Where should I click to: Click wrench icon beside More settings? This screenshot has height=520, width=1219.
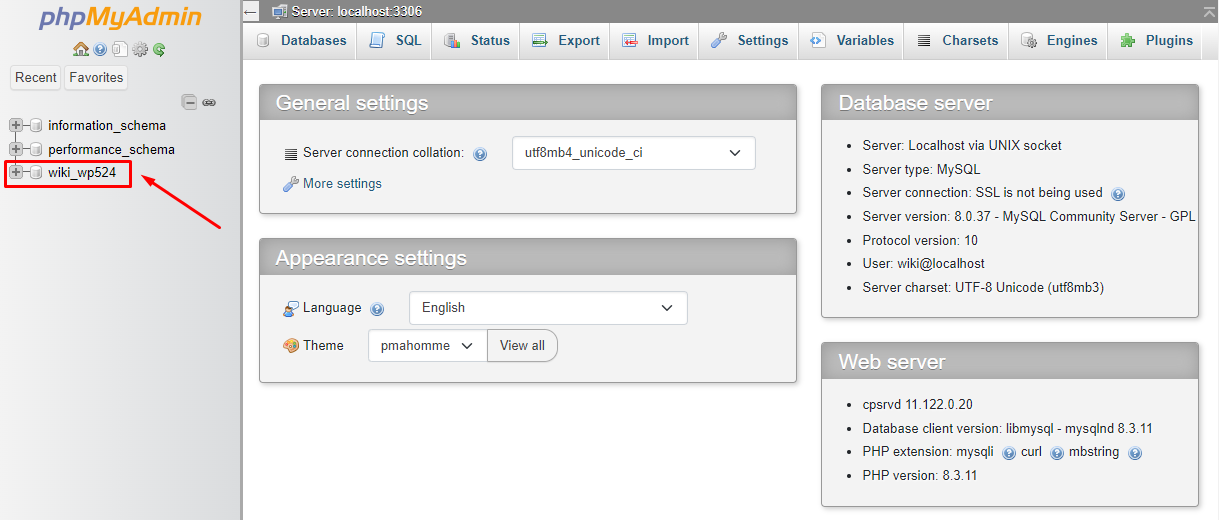coord(291,184)
